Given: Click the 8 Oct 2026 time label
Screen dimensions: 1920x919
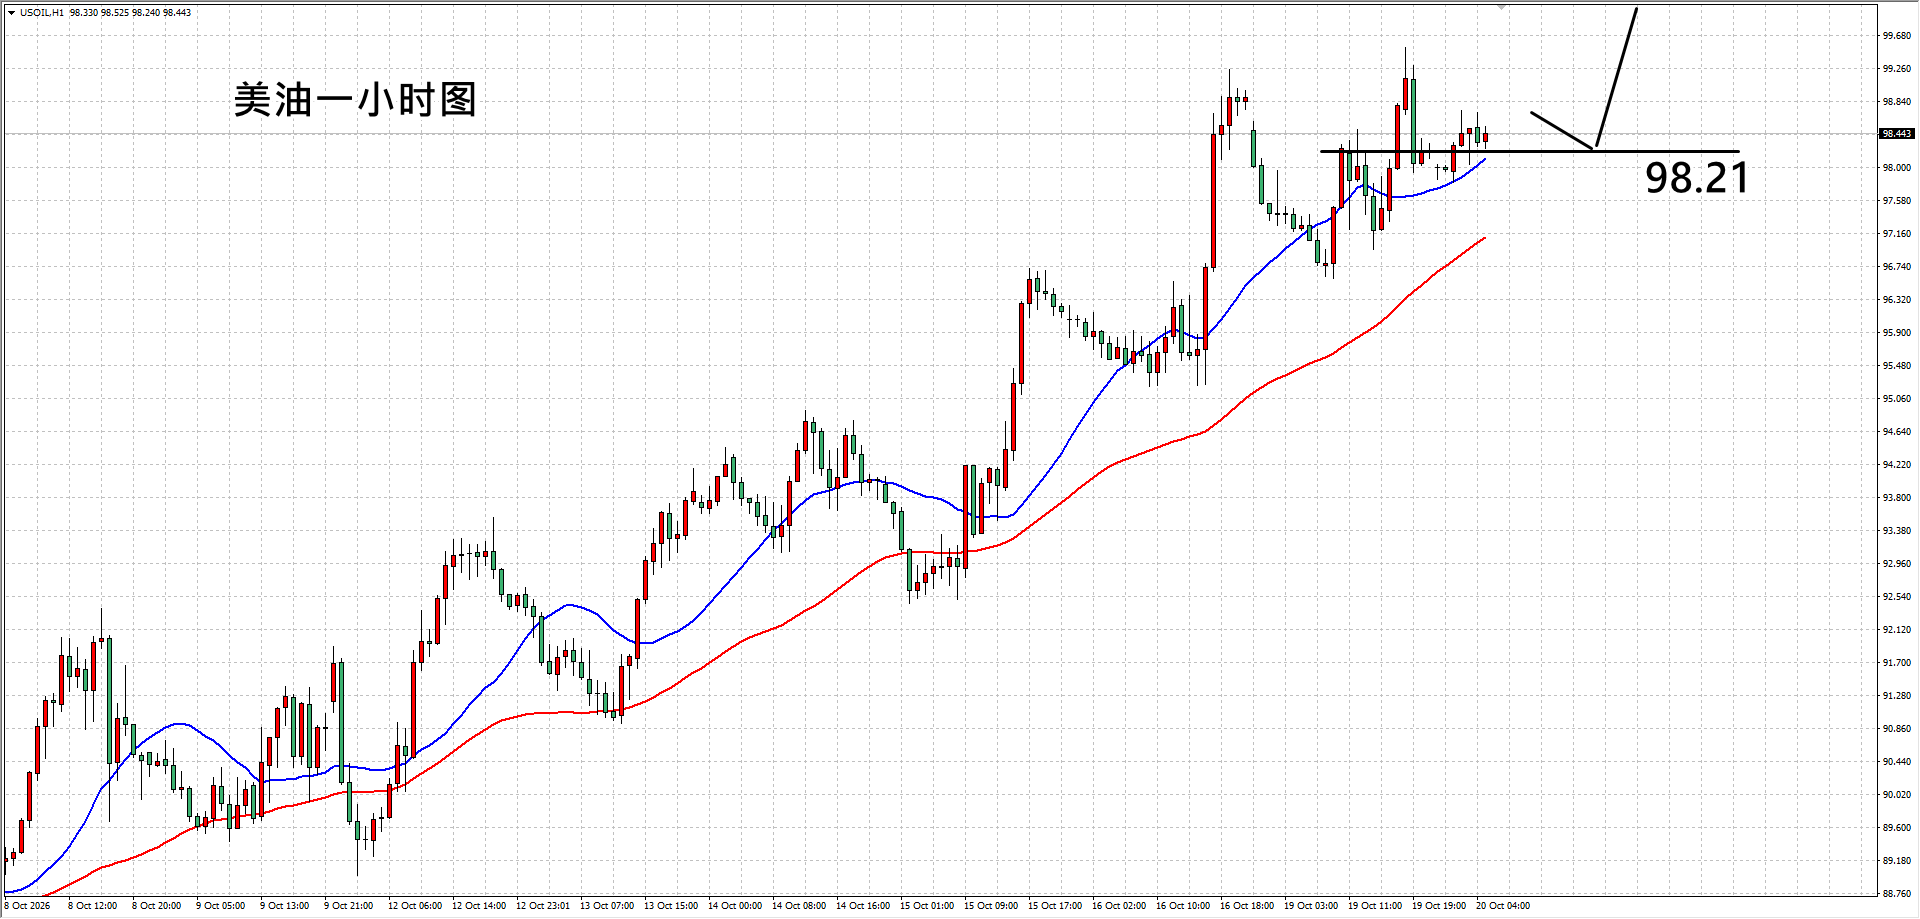Looking at the screenshot, I should click(x=27, y=906).
